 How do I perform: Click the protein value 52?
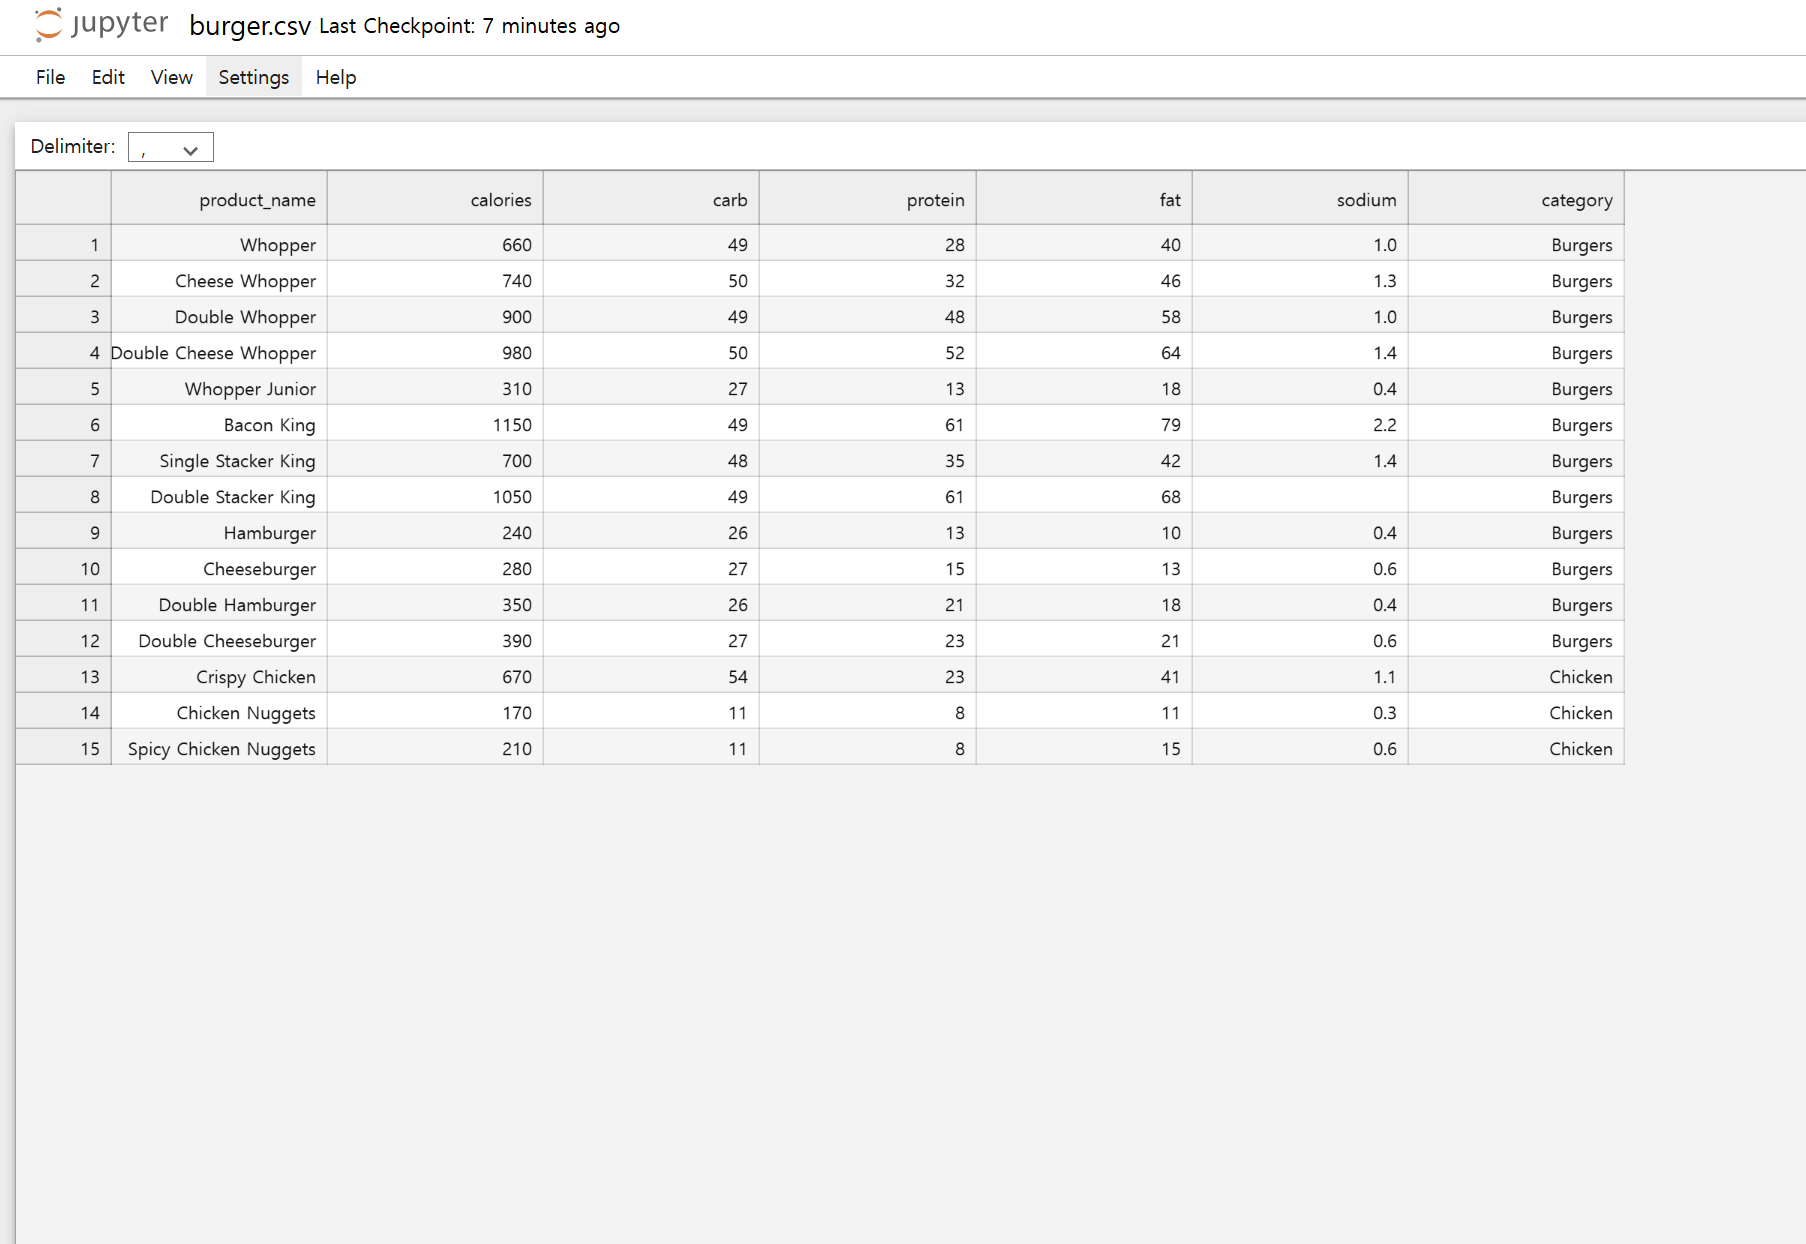(x=868, y=352)
